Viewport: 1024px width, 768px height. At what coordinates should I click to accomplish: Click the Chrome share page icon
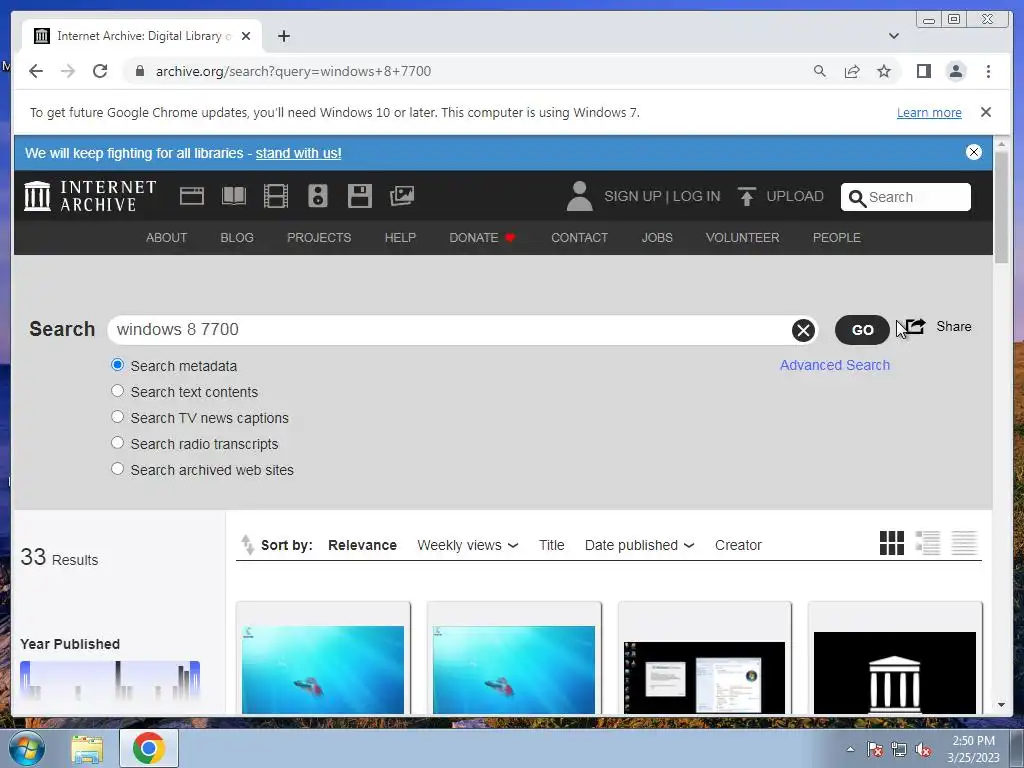pyautogui.click(x=852, y=71)
